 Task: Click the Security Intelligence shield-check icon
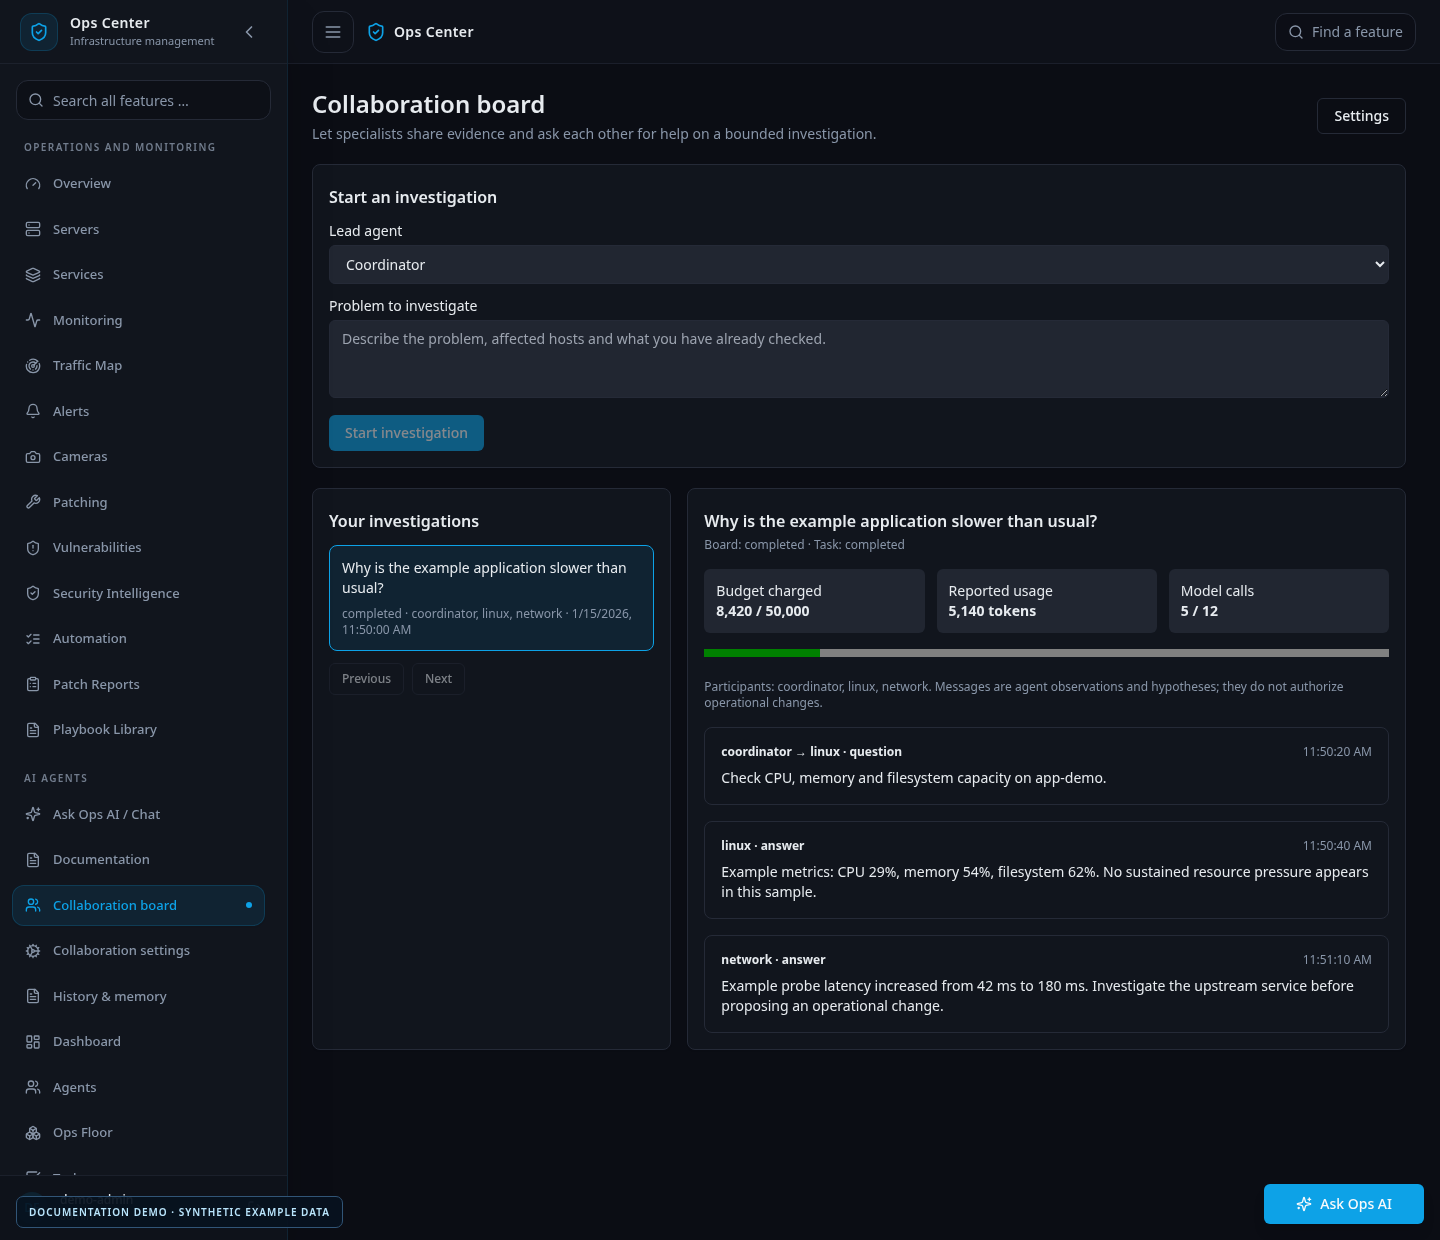click(33, 594)
